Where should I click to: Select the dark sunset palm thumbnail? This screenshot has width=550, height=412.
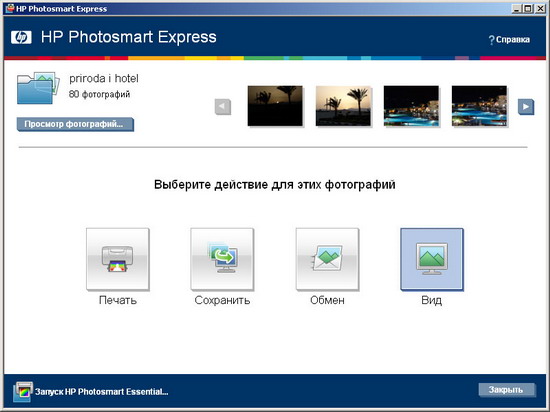click(275, 106)
